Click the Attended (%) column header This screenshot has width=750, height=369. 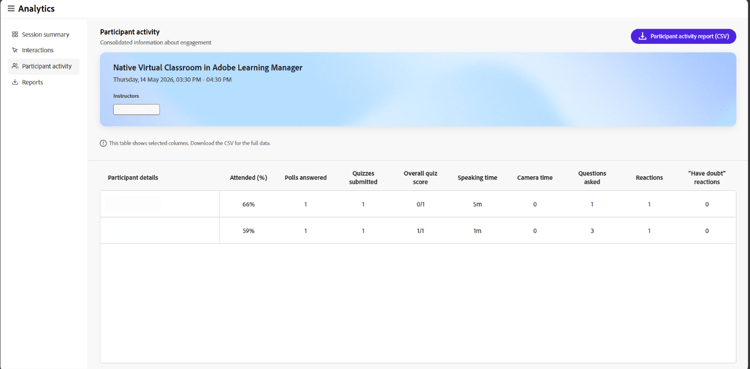(x=248, y=178)
